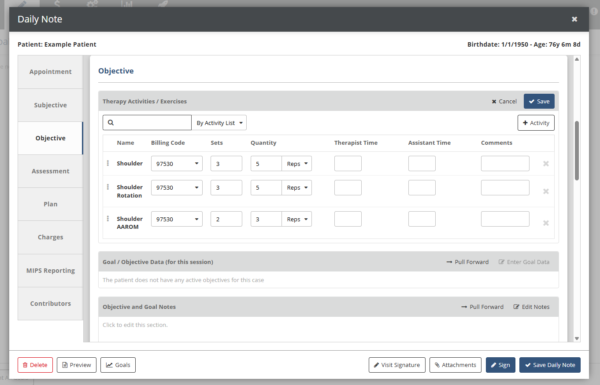Edit Sets field for Shoulder row
This screenshot has height=385, width=600.
click(x=226, y=163)
